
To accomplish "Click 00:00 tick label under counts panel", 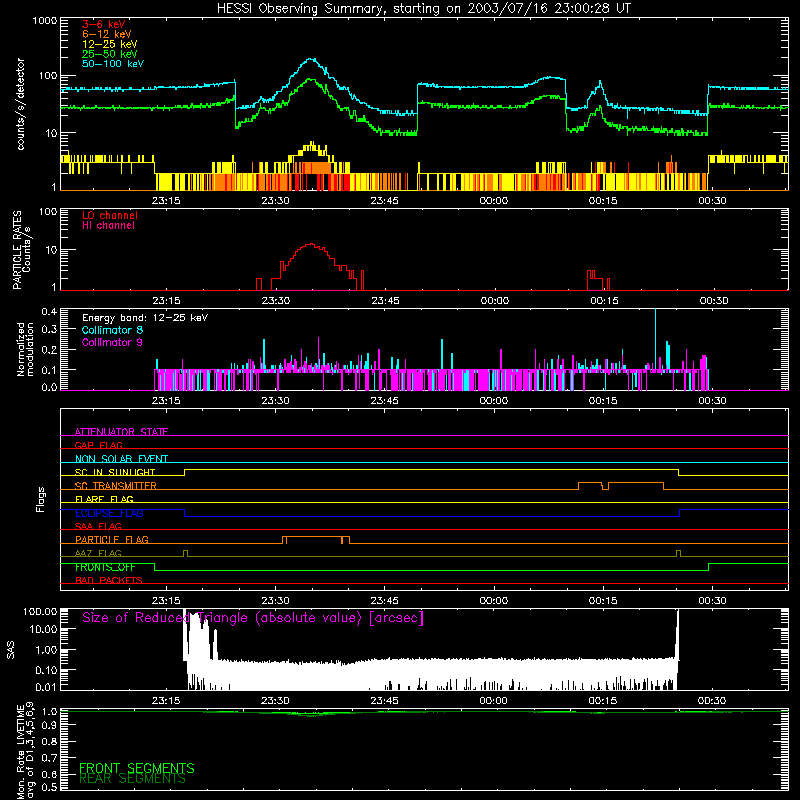I will pyautogui.click(x=493, y=201).
